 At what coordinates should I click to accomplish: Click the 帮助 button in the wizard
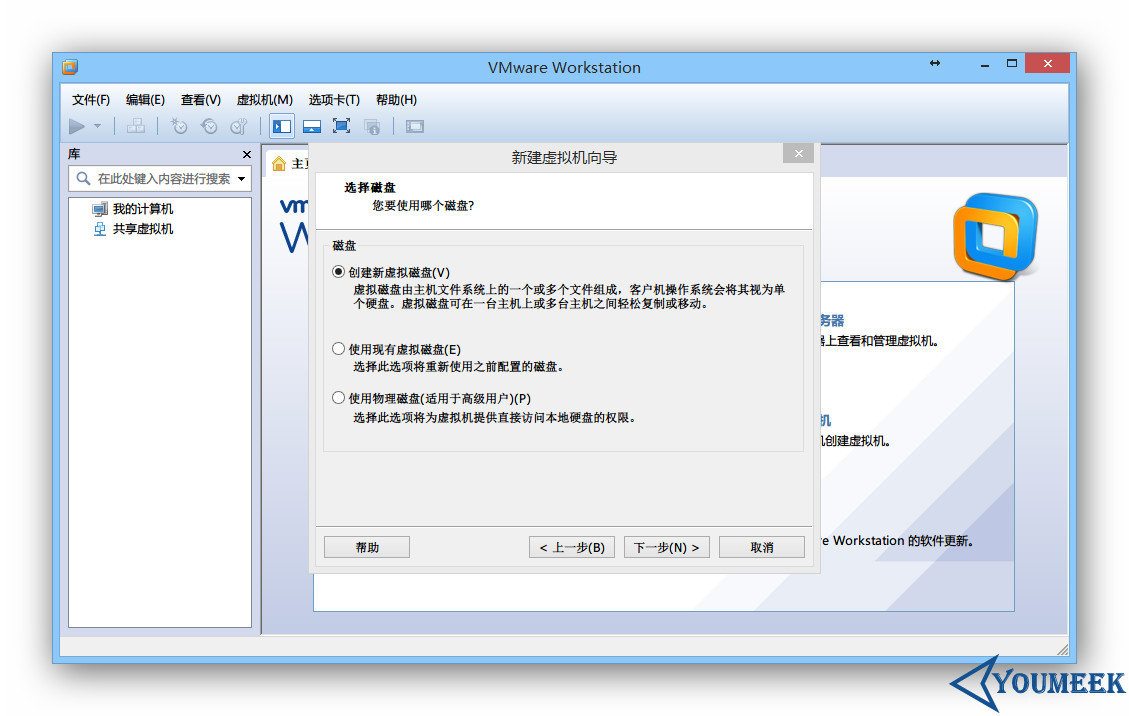tap(366, 546)
